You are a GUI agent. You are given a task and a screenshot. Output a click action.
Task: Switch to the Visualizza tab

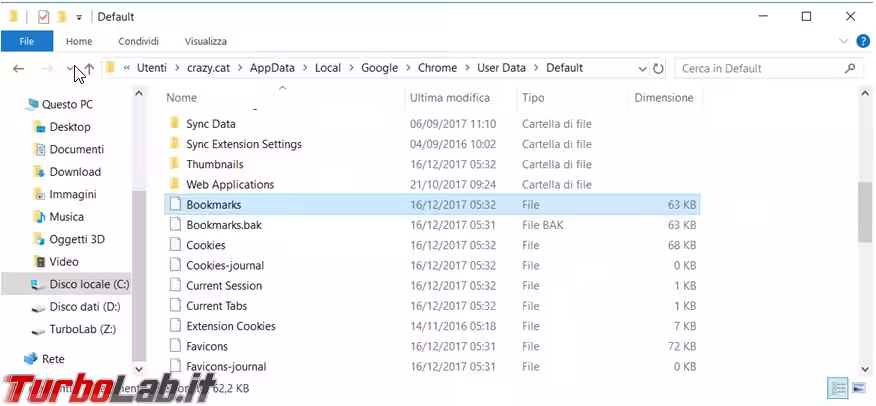pyautogui.click(x=205, y=41)
